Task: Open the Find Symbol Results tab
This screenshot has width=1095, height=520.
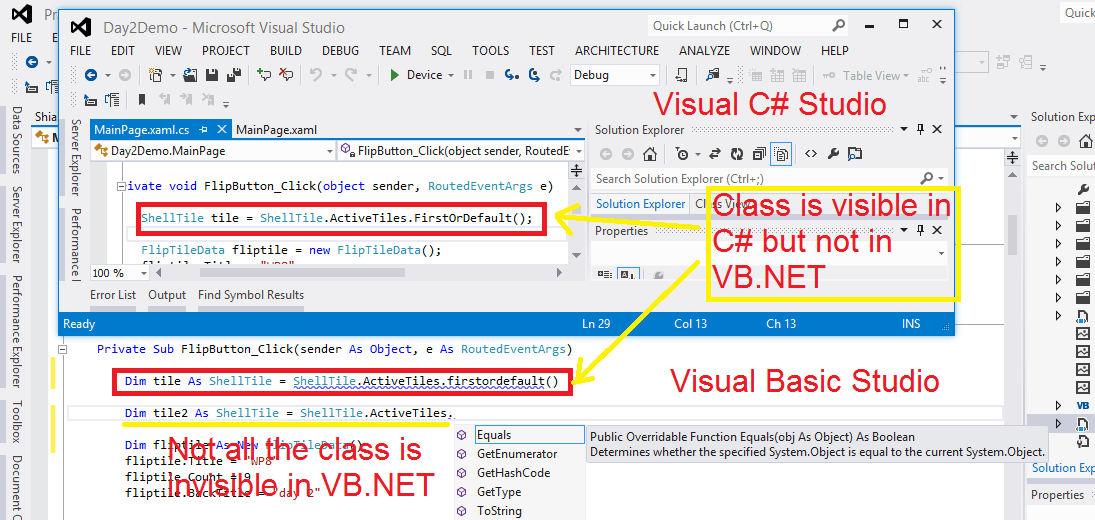Action: point(251,295)
